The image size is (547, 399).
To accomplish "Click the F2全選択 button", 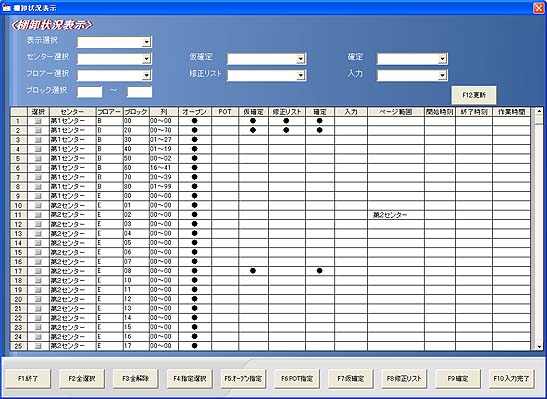I will 82,378.
